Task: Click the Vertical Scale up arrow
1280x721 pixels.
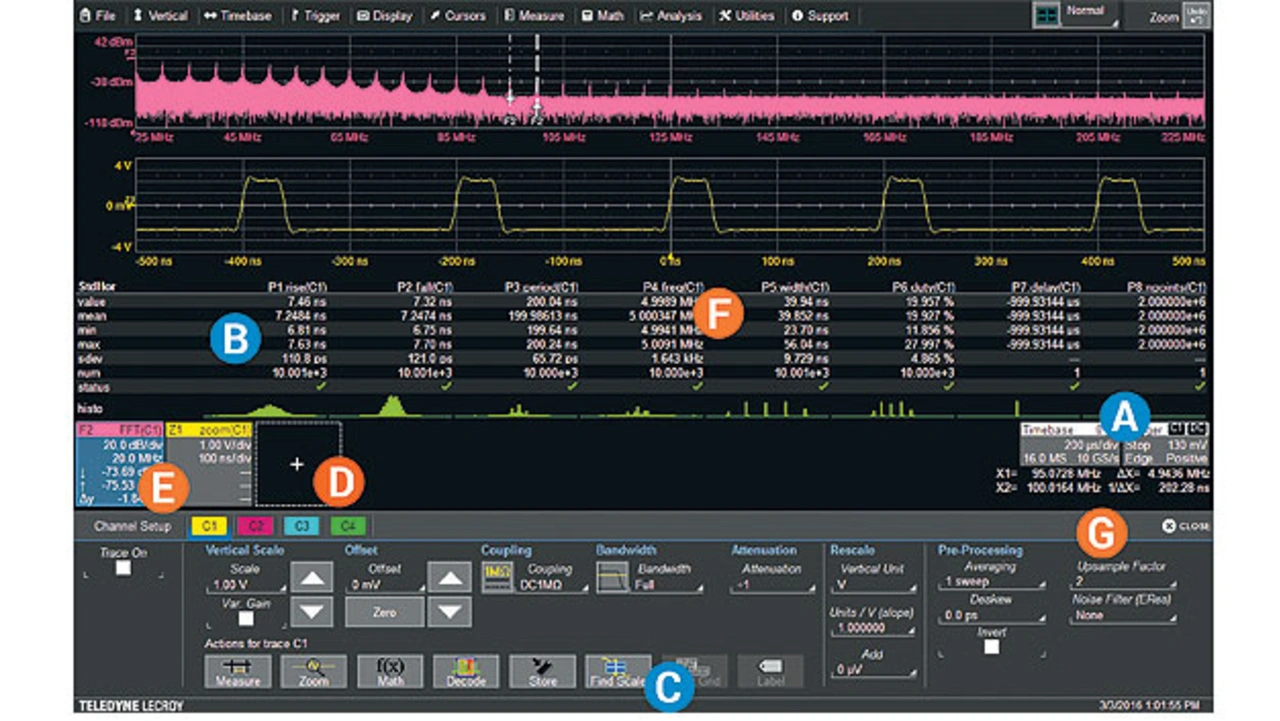Action: pos(313,577)
